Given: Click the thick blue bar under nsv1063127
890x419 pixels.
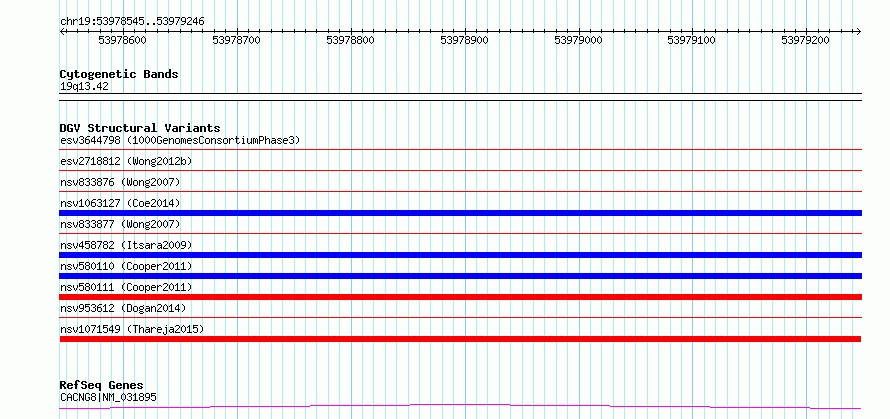Looking at the screenshot, I should tap(460, 213).
